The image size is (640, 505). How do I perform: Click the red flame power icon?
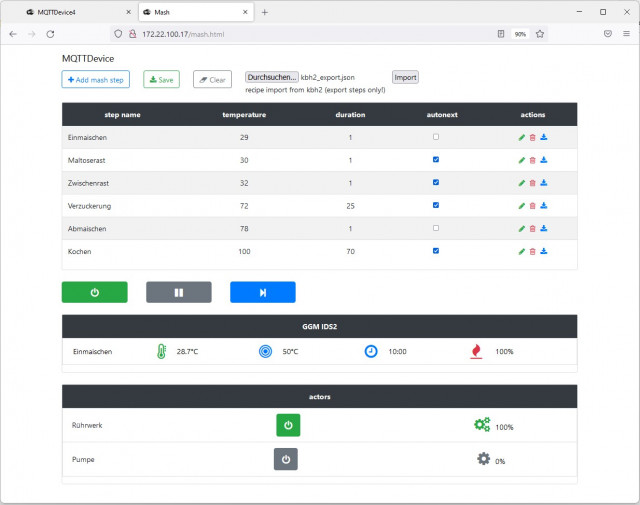click(x=476, y=351)
